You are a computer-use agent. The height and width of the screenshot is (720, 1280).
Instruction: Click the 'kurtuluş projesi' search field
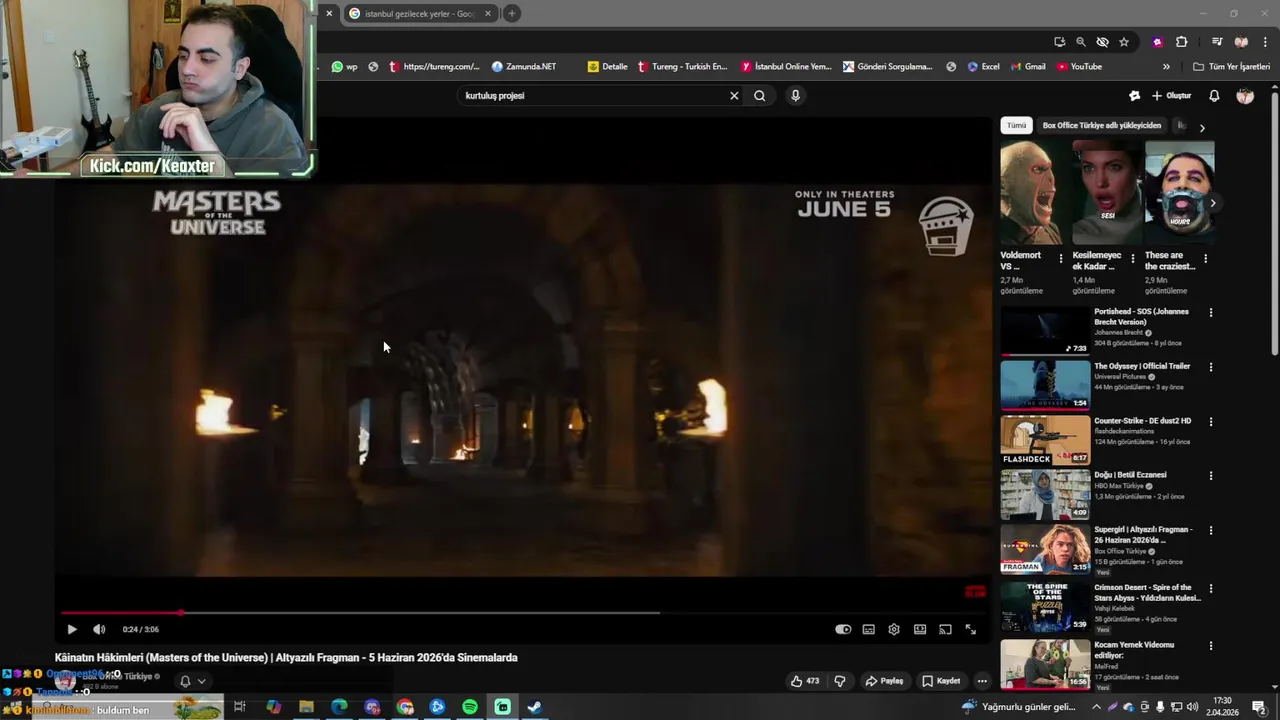pos(595,96)
